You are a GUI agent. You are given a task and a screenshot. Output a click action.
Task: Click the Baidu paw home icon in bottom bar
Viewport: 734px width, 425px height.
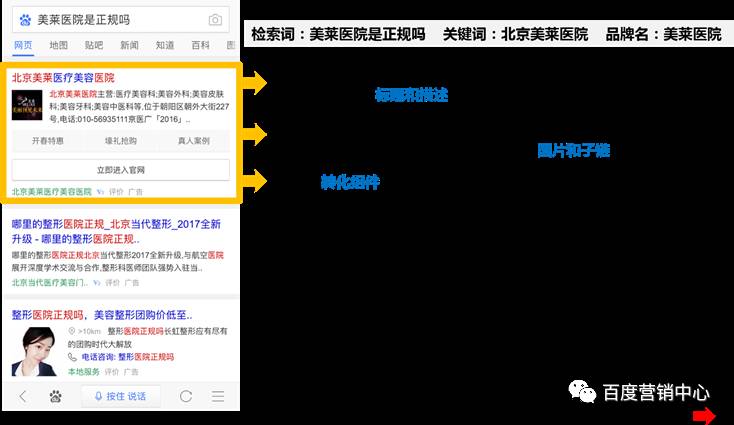[x=56, y=397]
